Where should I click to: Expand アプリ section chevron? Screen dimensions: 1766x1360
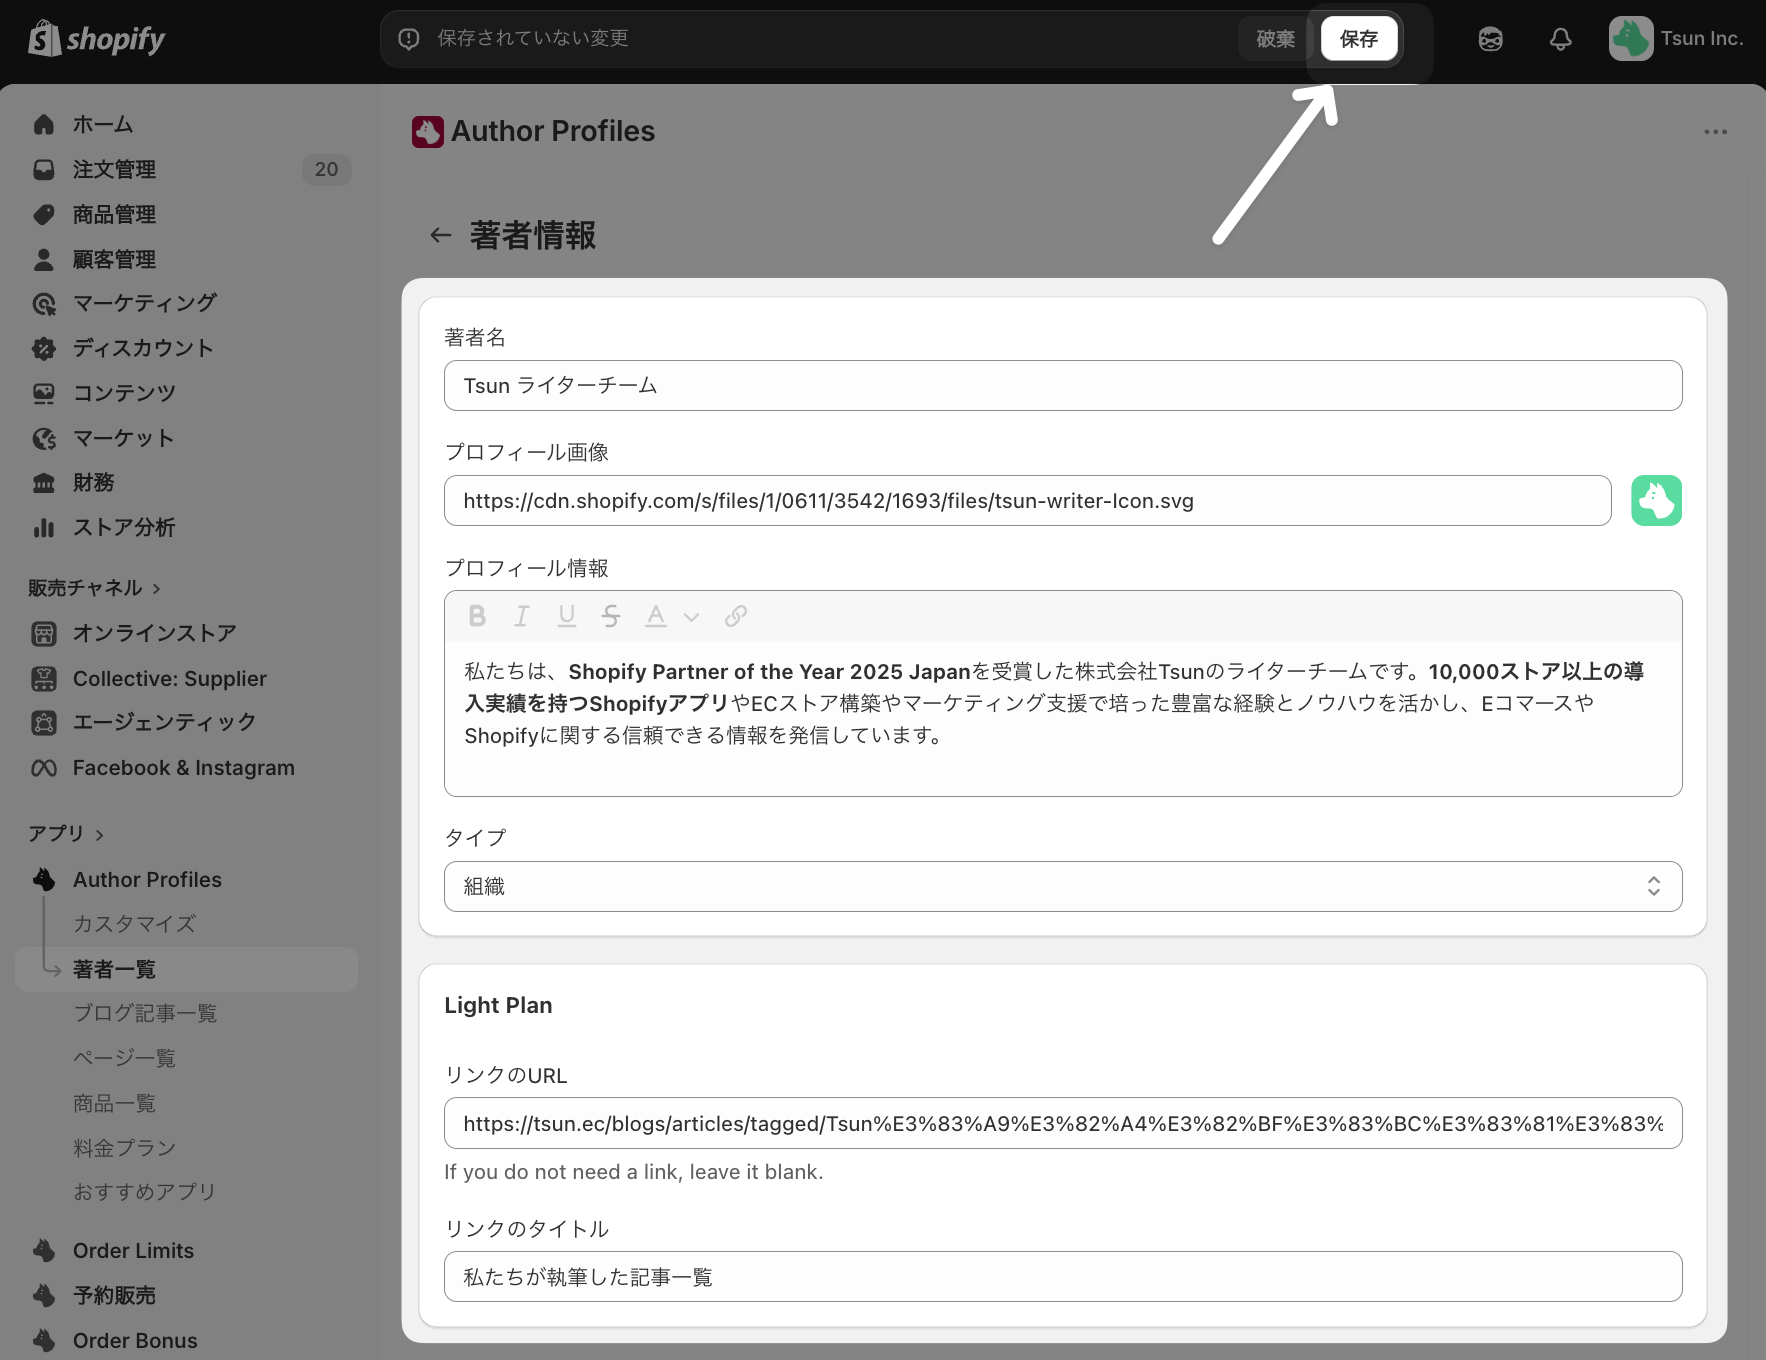tap(99, 834)
